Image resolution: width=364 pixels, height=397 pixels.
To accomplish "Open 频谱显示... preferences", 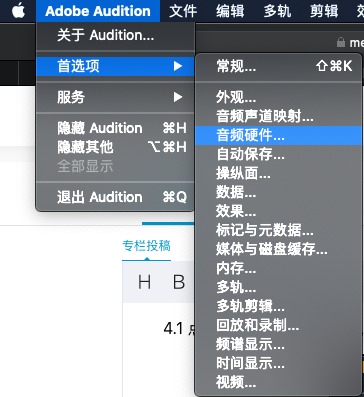I will [278, 344].
